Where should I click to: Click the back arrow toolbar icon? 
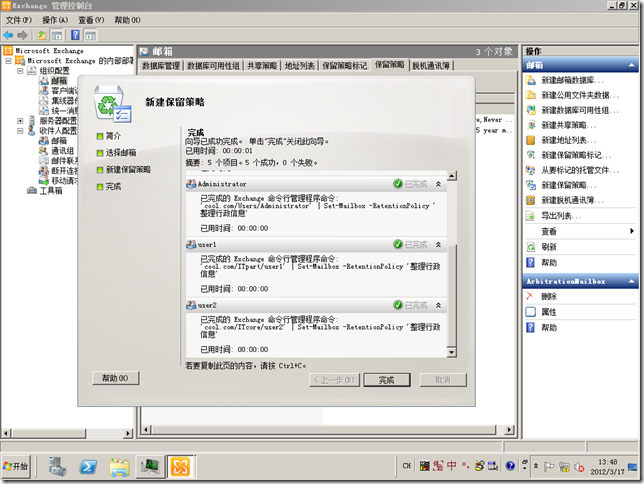tap(8, 35)
